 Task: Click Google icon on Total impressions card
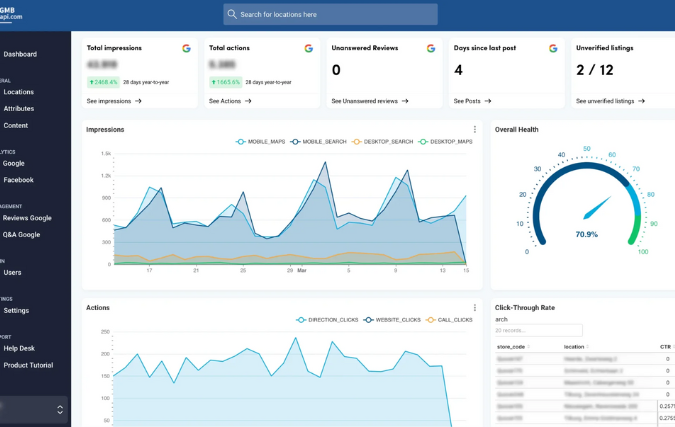[x=186, y=48]
